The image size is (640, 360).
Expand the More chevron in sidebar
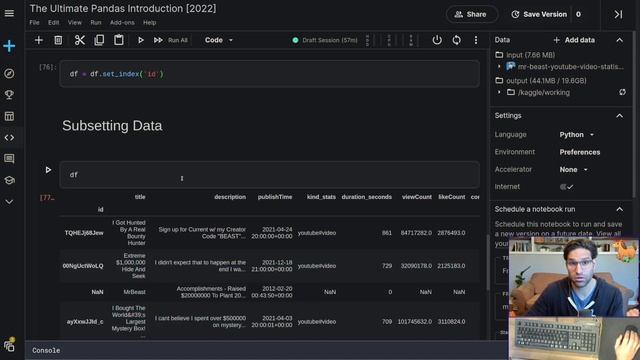9,202
